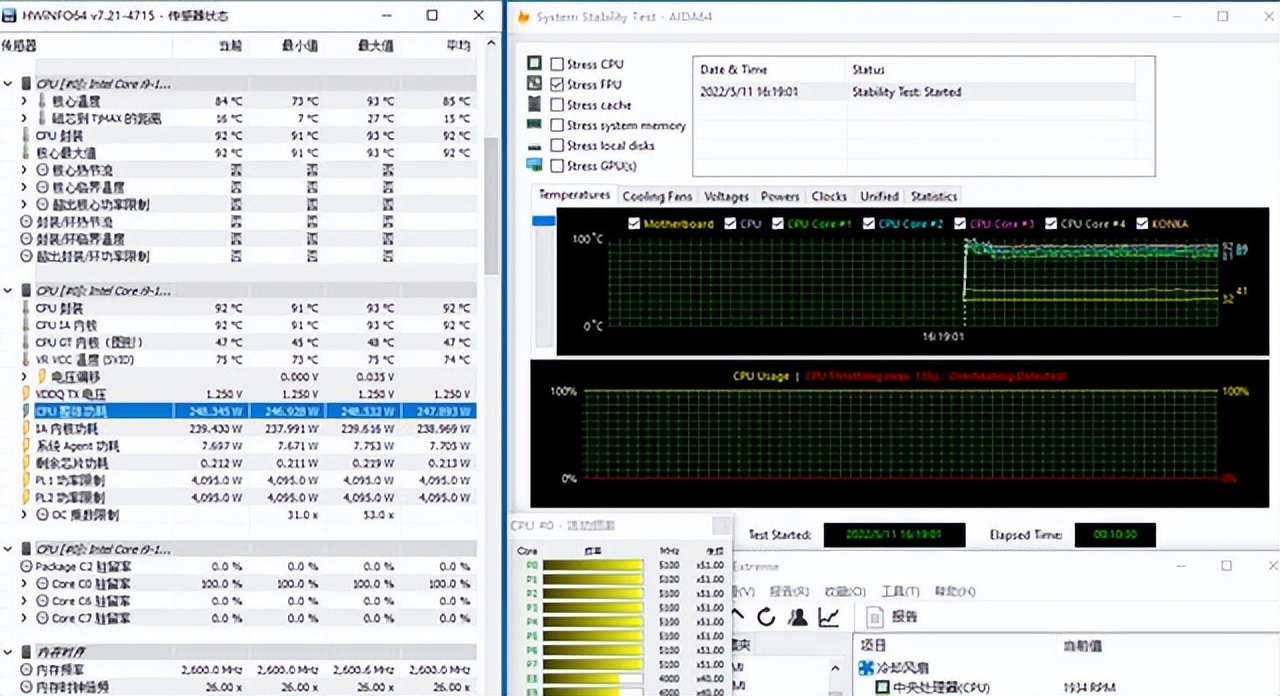Uncheck the Stress FPU checkbox

tap(557, 85)
